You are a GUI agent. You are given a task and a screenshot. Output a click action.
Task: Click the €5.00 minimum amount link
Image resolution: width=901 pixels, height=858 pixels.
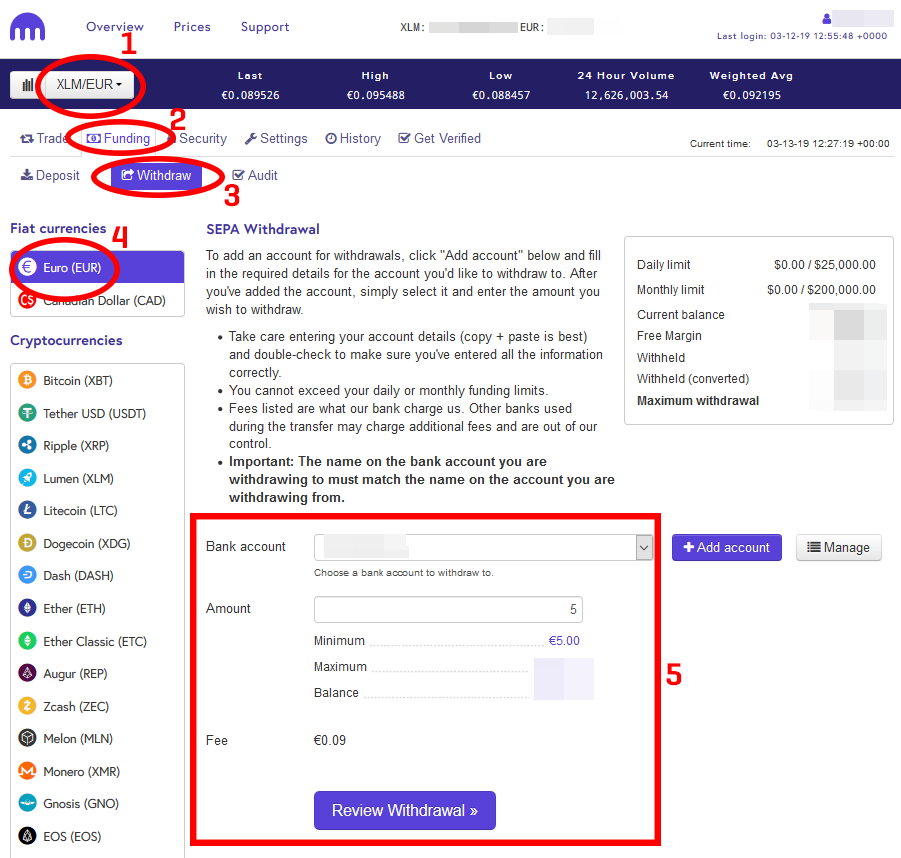(x=564, y=640)
